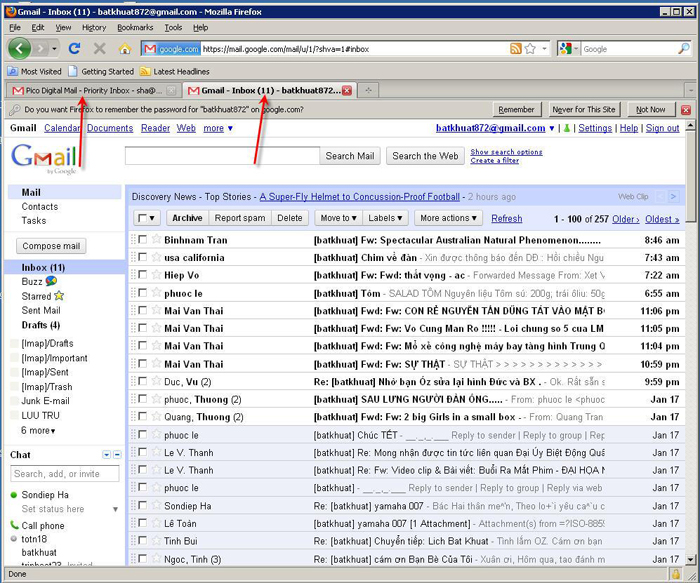Click the Search Mail button
This screenshot has height=583, width=700.
click(x=350, y=156)
